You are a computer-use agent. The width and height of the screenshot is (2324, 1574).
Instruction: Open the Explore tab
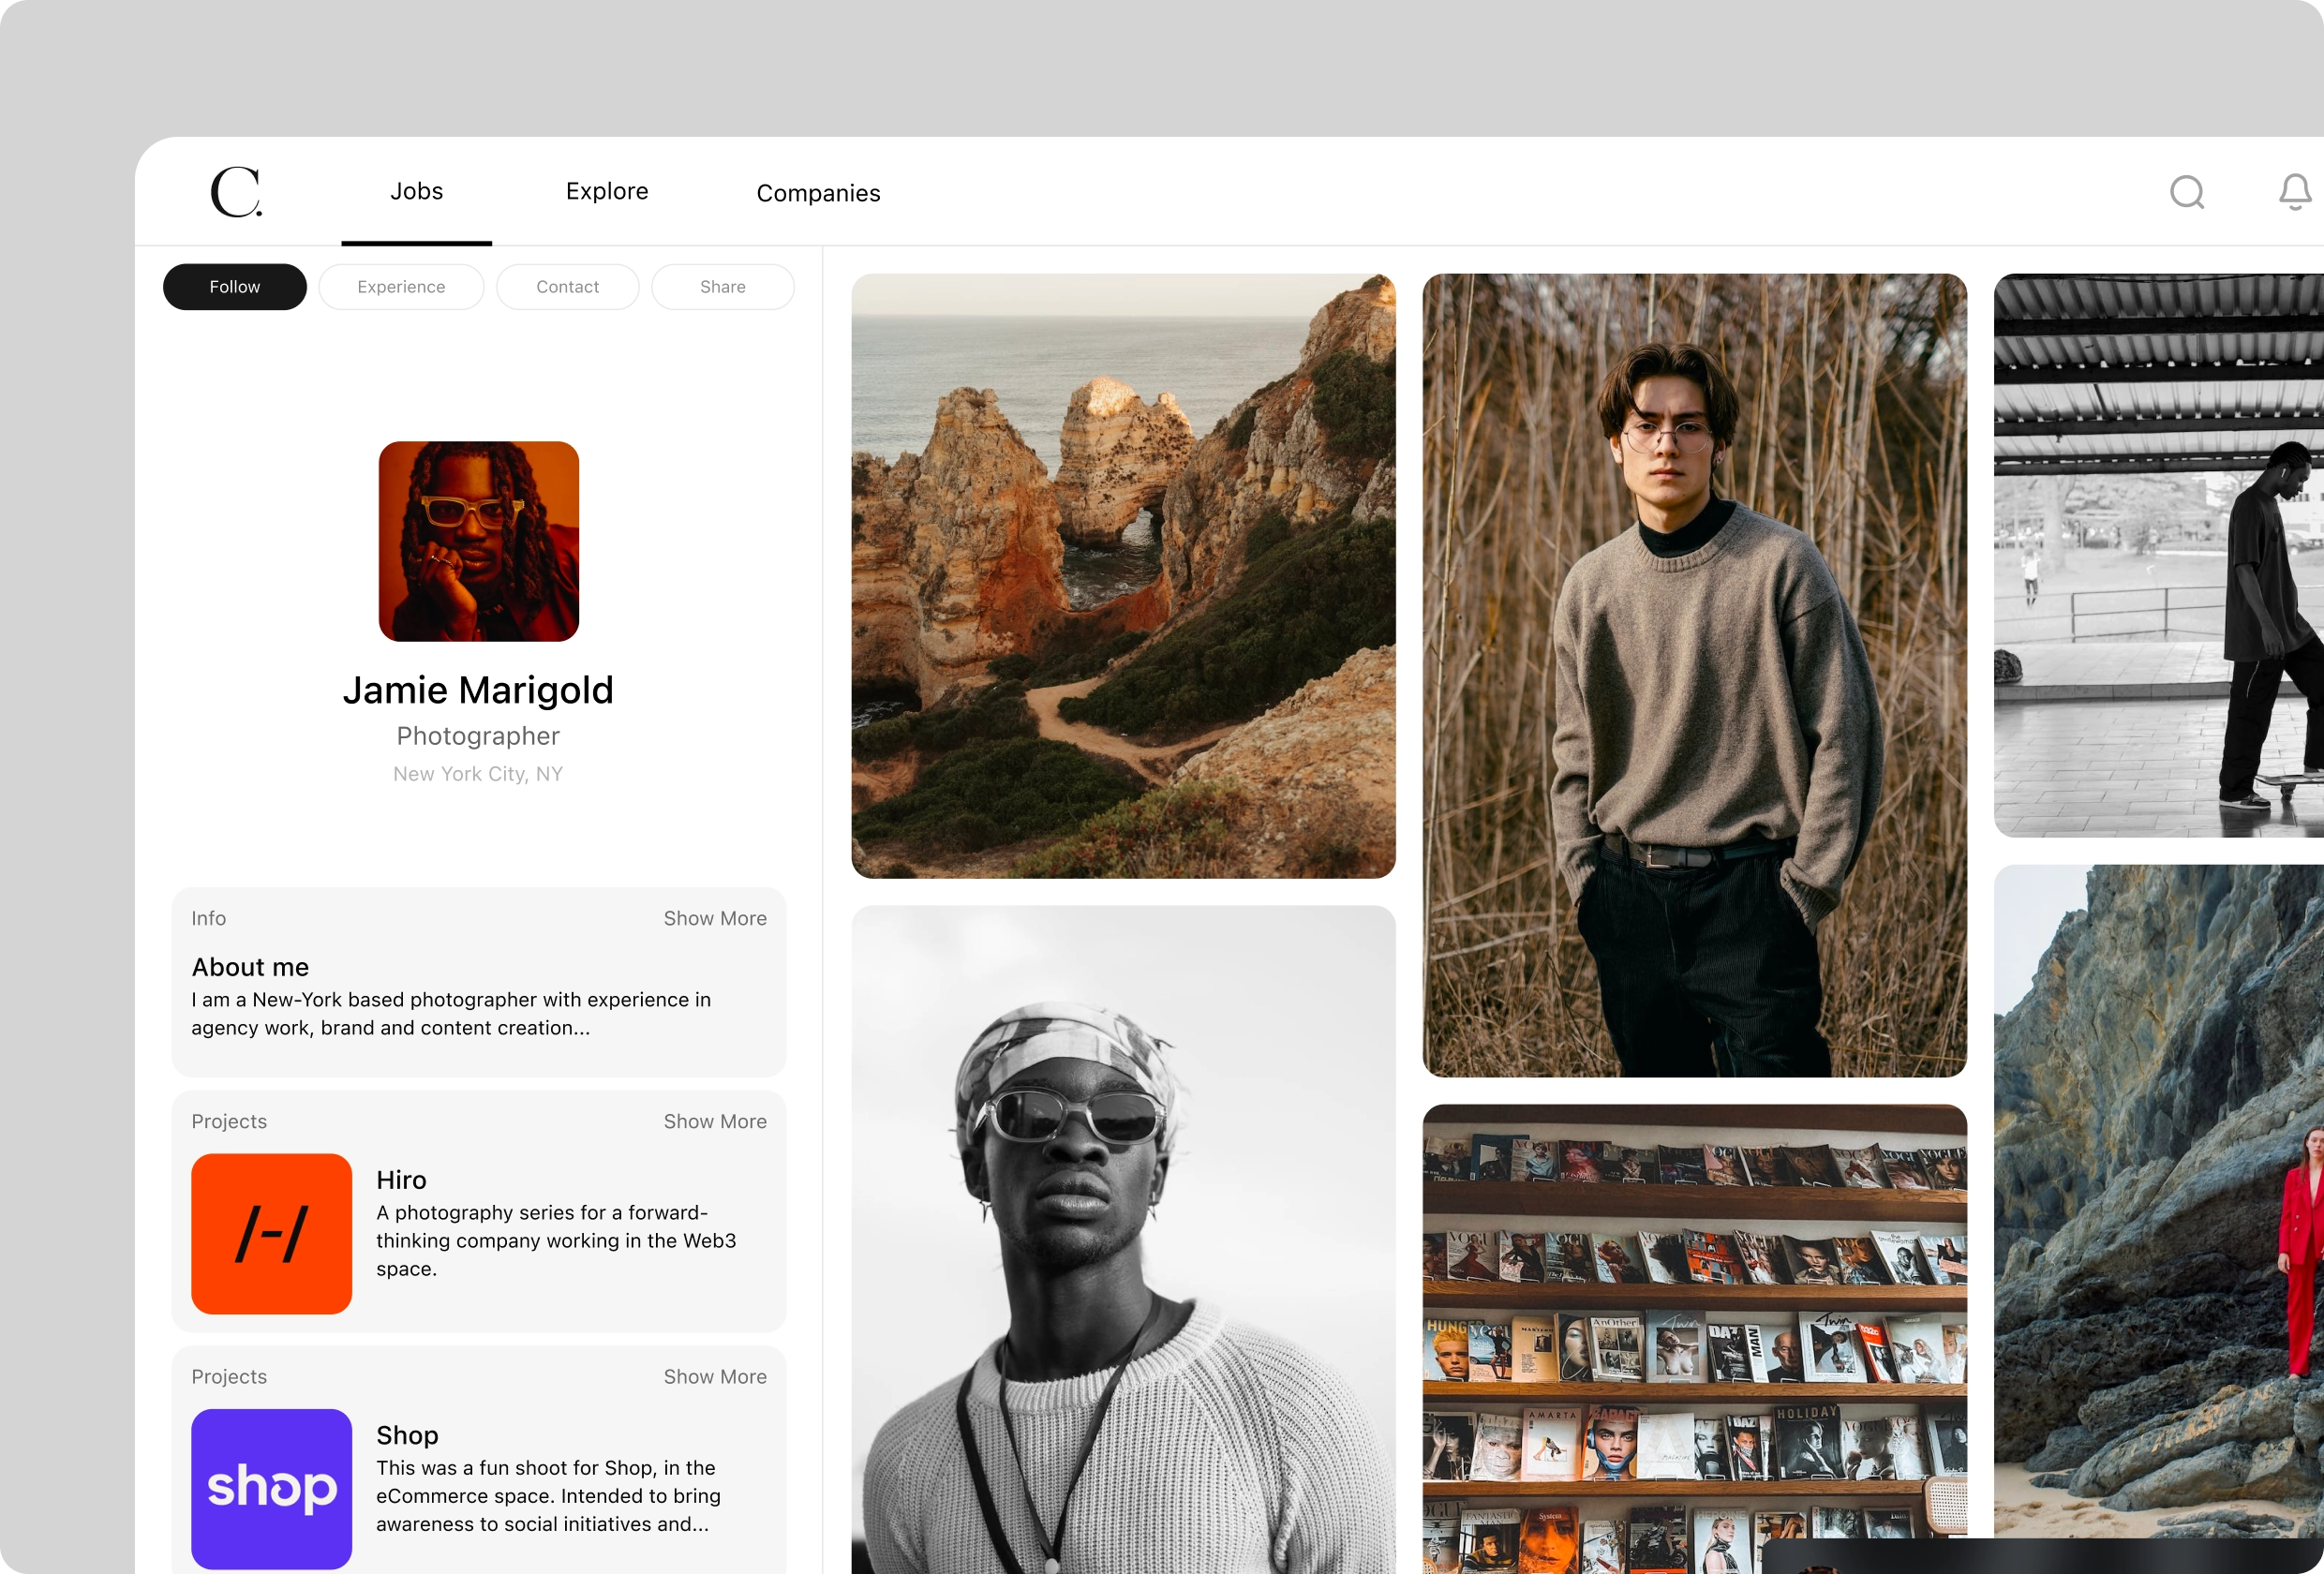pyautogui.click(x=606, y=191)
